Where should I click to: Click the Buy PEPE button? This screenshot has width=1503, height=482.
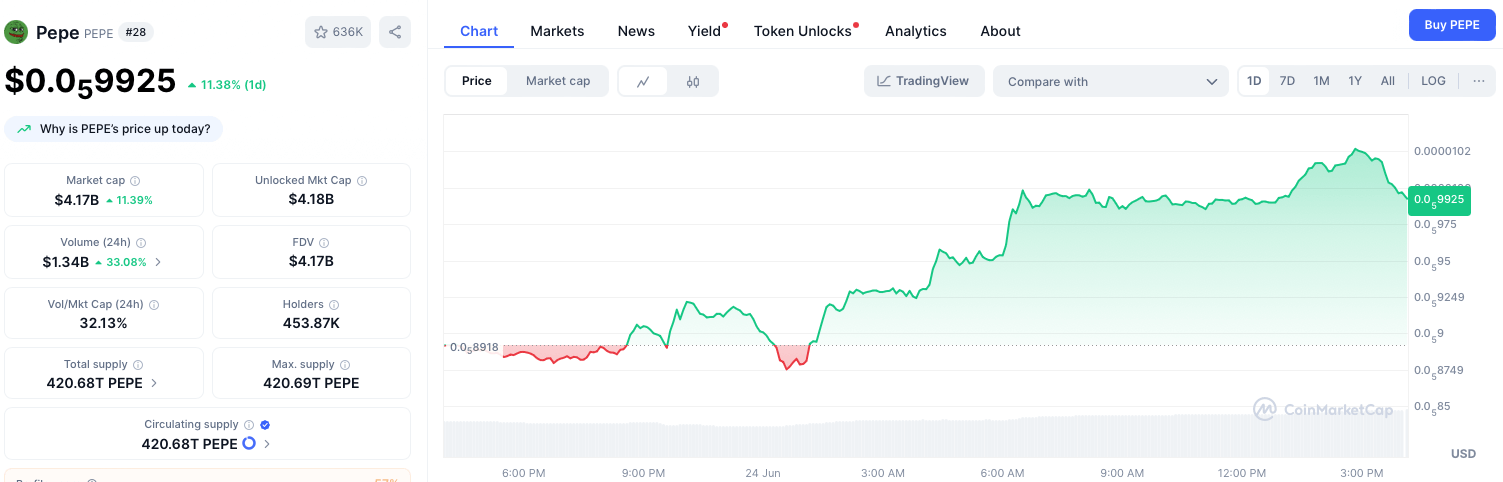click(x=1452, y=25)
